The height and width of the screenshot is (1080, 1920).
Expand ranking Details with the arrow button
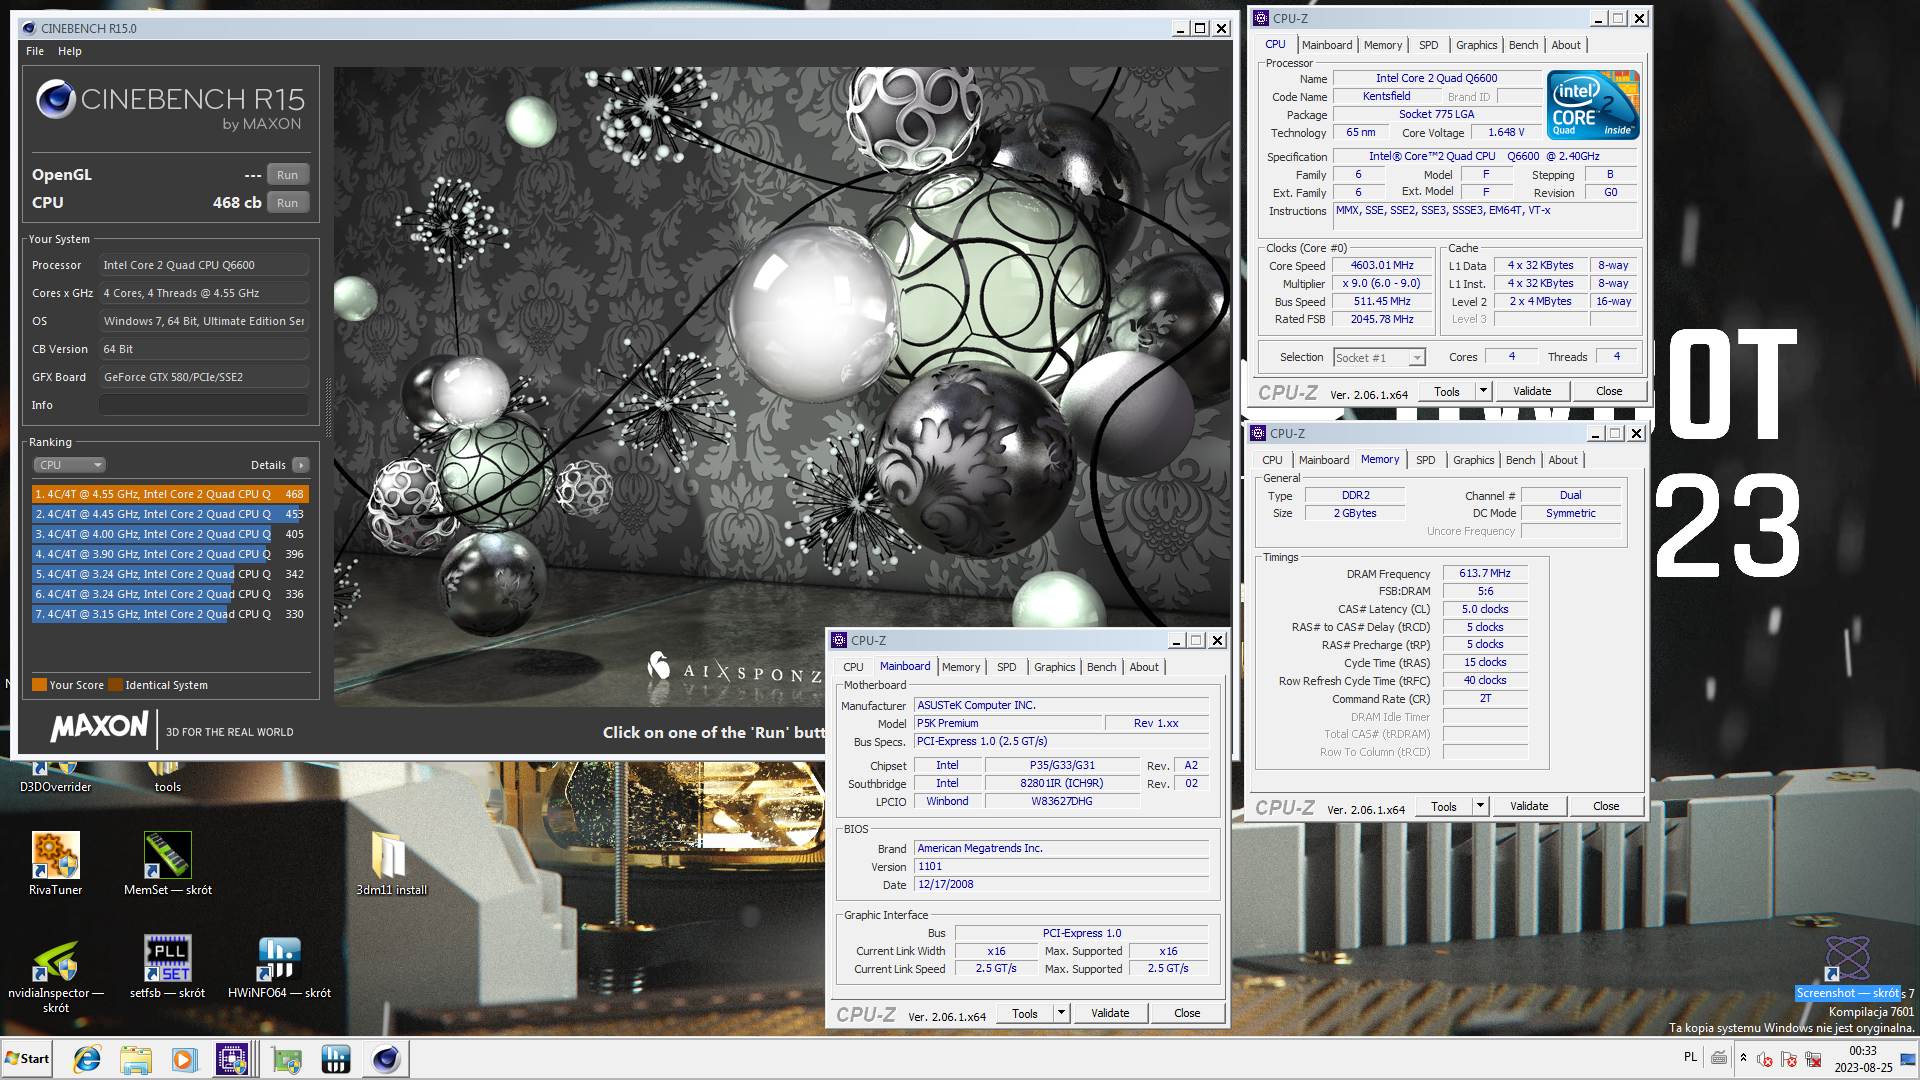coord(301,465)
